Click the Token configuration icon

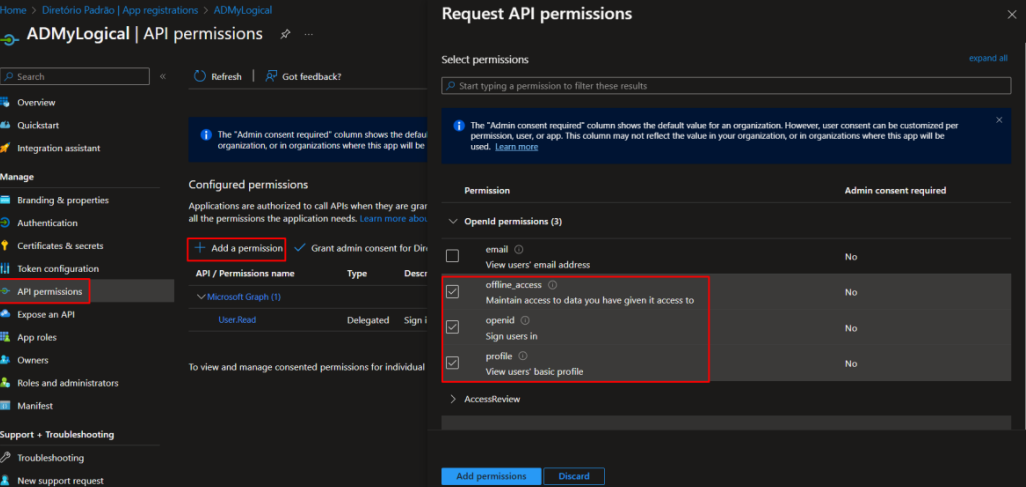click(5, 268)
